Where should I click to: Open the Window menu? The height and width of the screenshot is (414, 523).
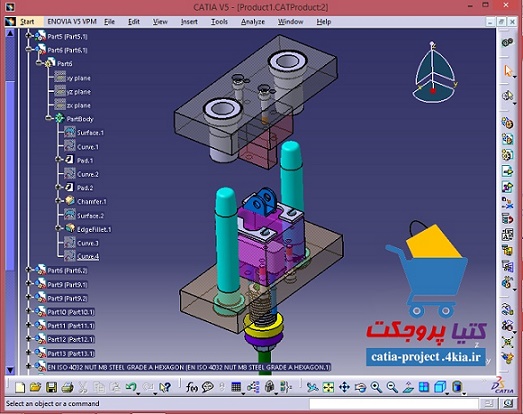[291, 22]
